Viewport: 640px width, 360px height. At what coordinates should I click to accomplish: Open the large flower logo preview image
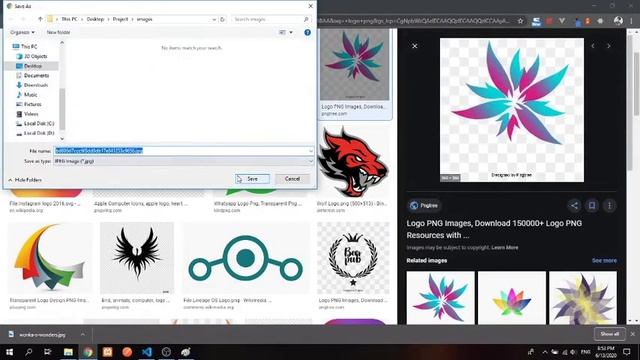[x=512, y=110]
